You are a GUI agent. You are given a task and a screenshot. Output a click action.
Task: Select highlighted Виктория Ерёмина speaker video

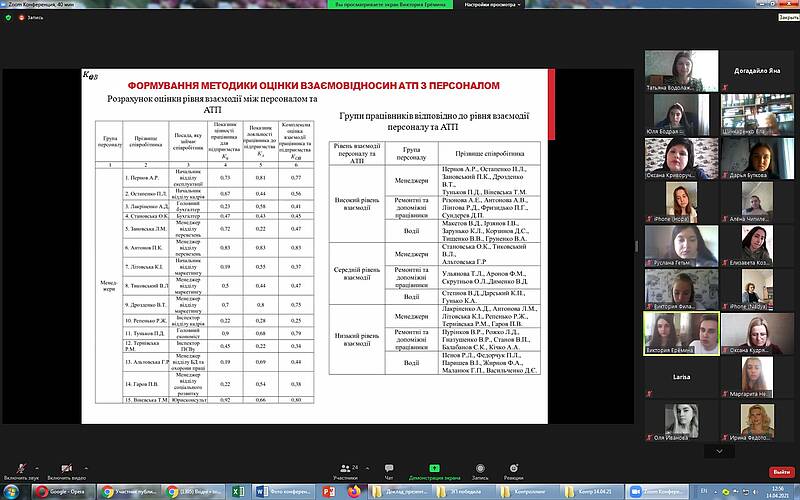click(681, 333)
